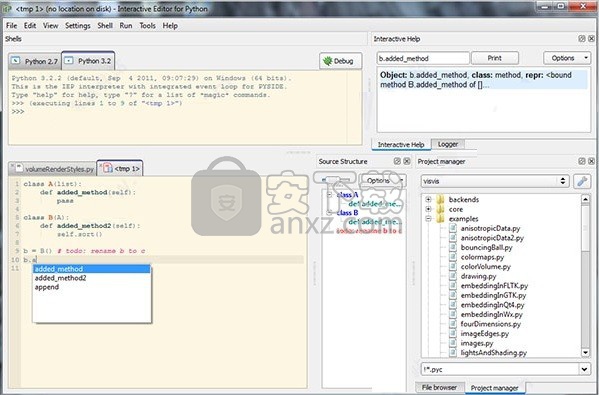Select embeddingInQt4.py file

click(x=492, y=305)
